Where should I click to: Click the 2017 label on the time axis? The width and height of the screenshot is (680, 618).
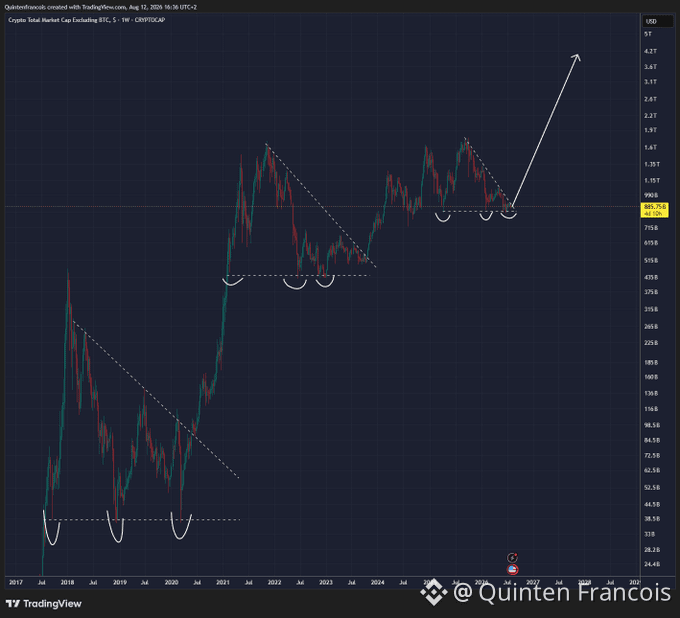[16, 582]
